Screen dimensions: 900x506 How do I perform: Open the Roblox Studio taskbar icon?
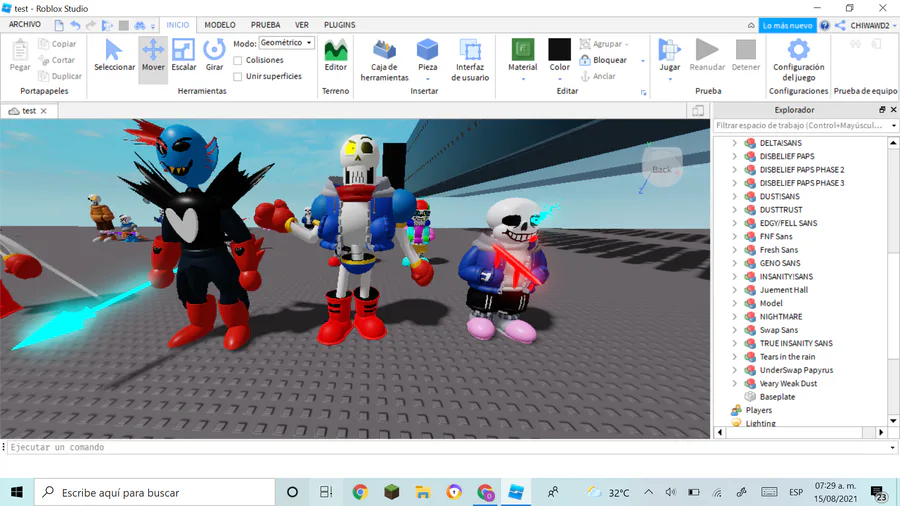tap(515, 492)
